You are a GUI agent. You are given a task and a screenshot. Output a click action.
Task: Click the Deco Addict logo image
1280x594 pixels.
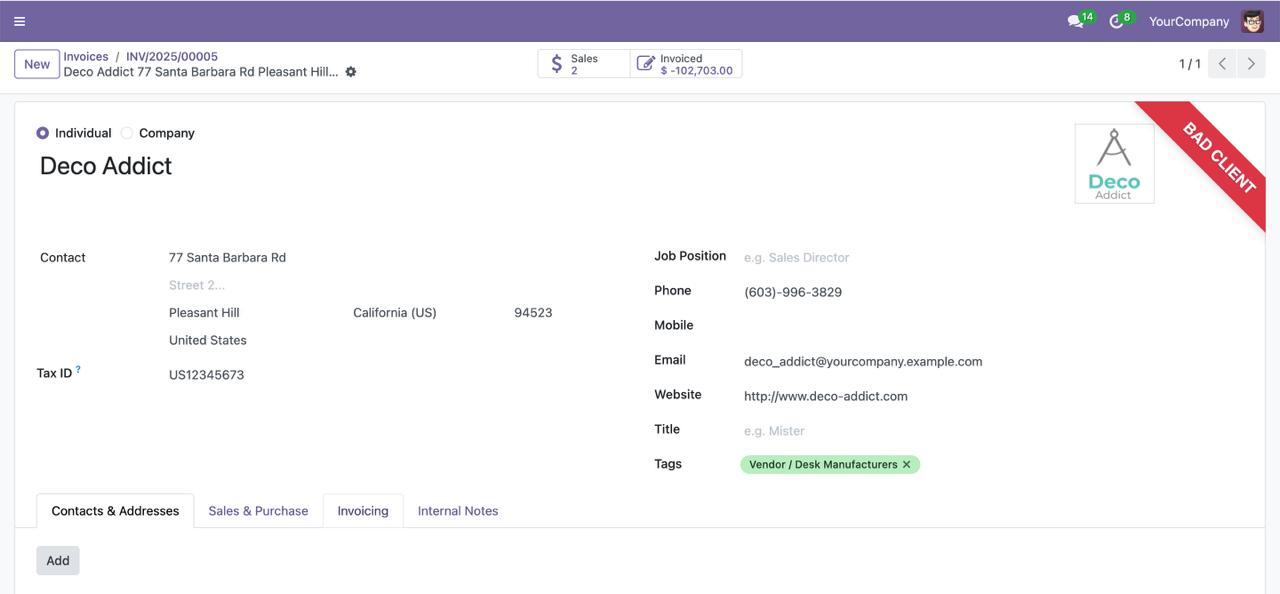pyautogui.click(x=1114, y=163)
